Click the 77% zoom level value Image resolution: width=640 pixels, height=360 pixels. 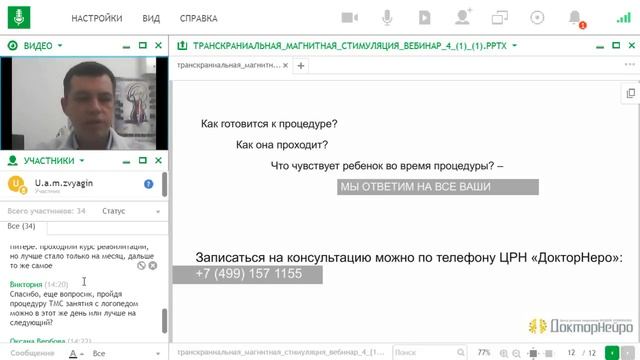coord(484,353)
